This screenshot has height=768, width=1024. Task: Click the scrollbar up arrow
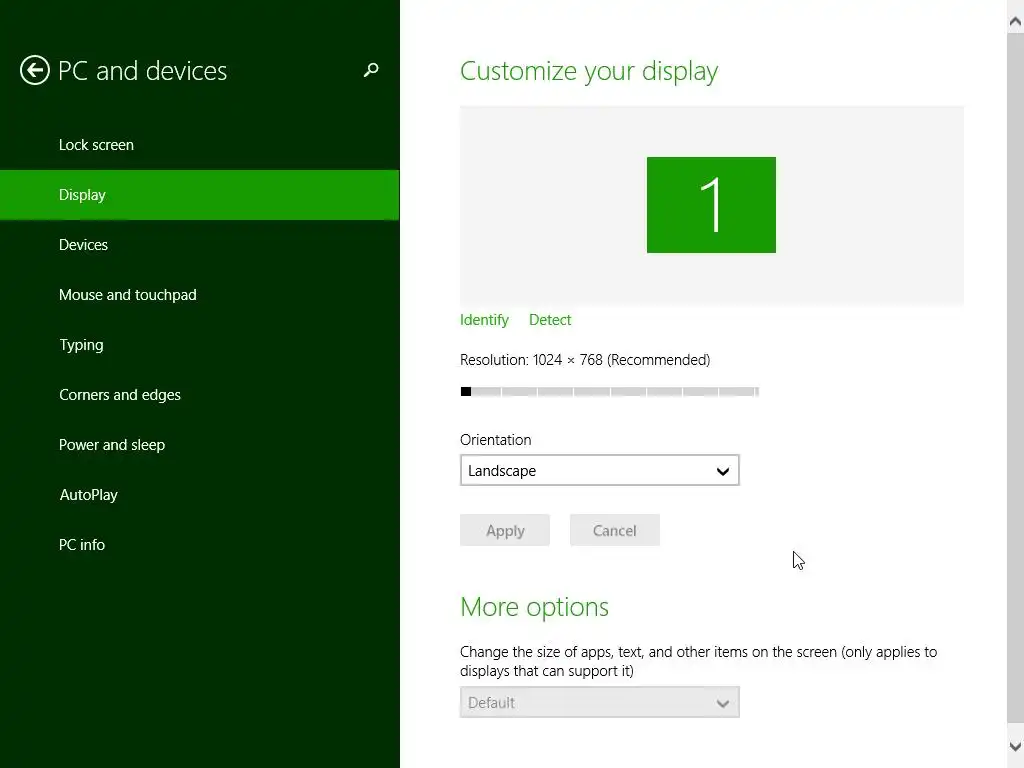(x=1015, y=21)
